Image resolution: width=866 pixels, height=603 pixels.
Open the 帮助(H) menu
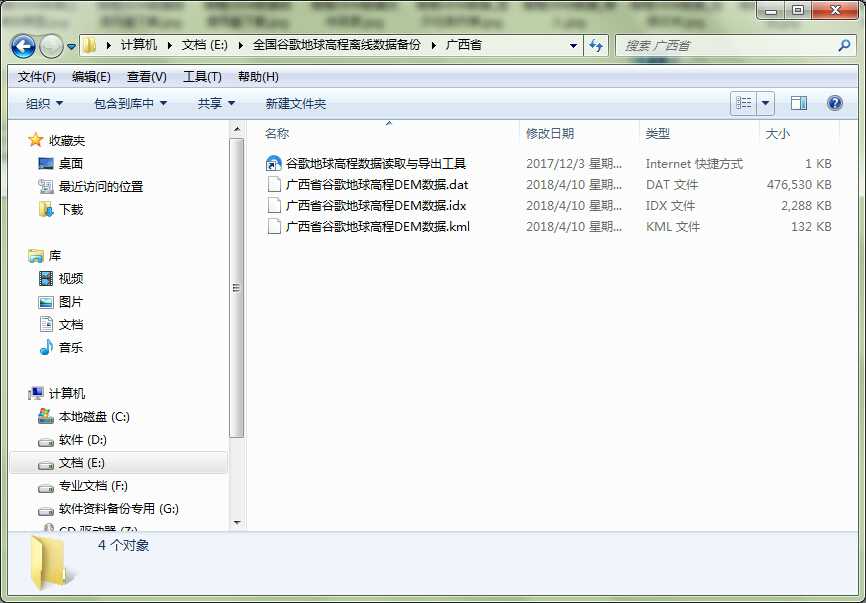coord(258,77)
